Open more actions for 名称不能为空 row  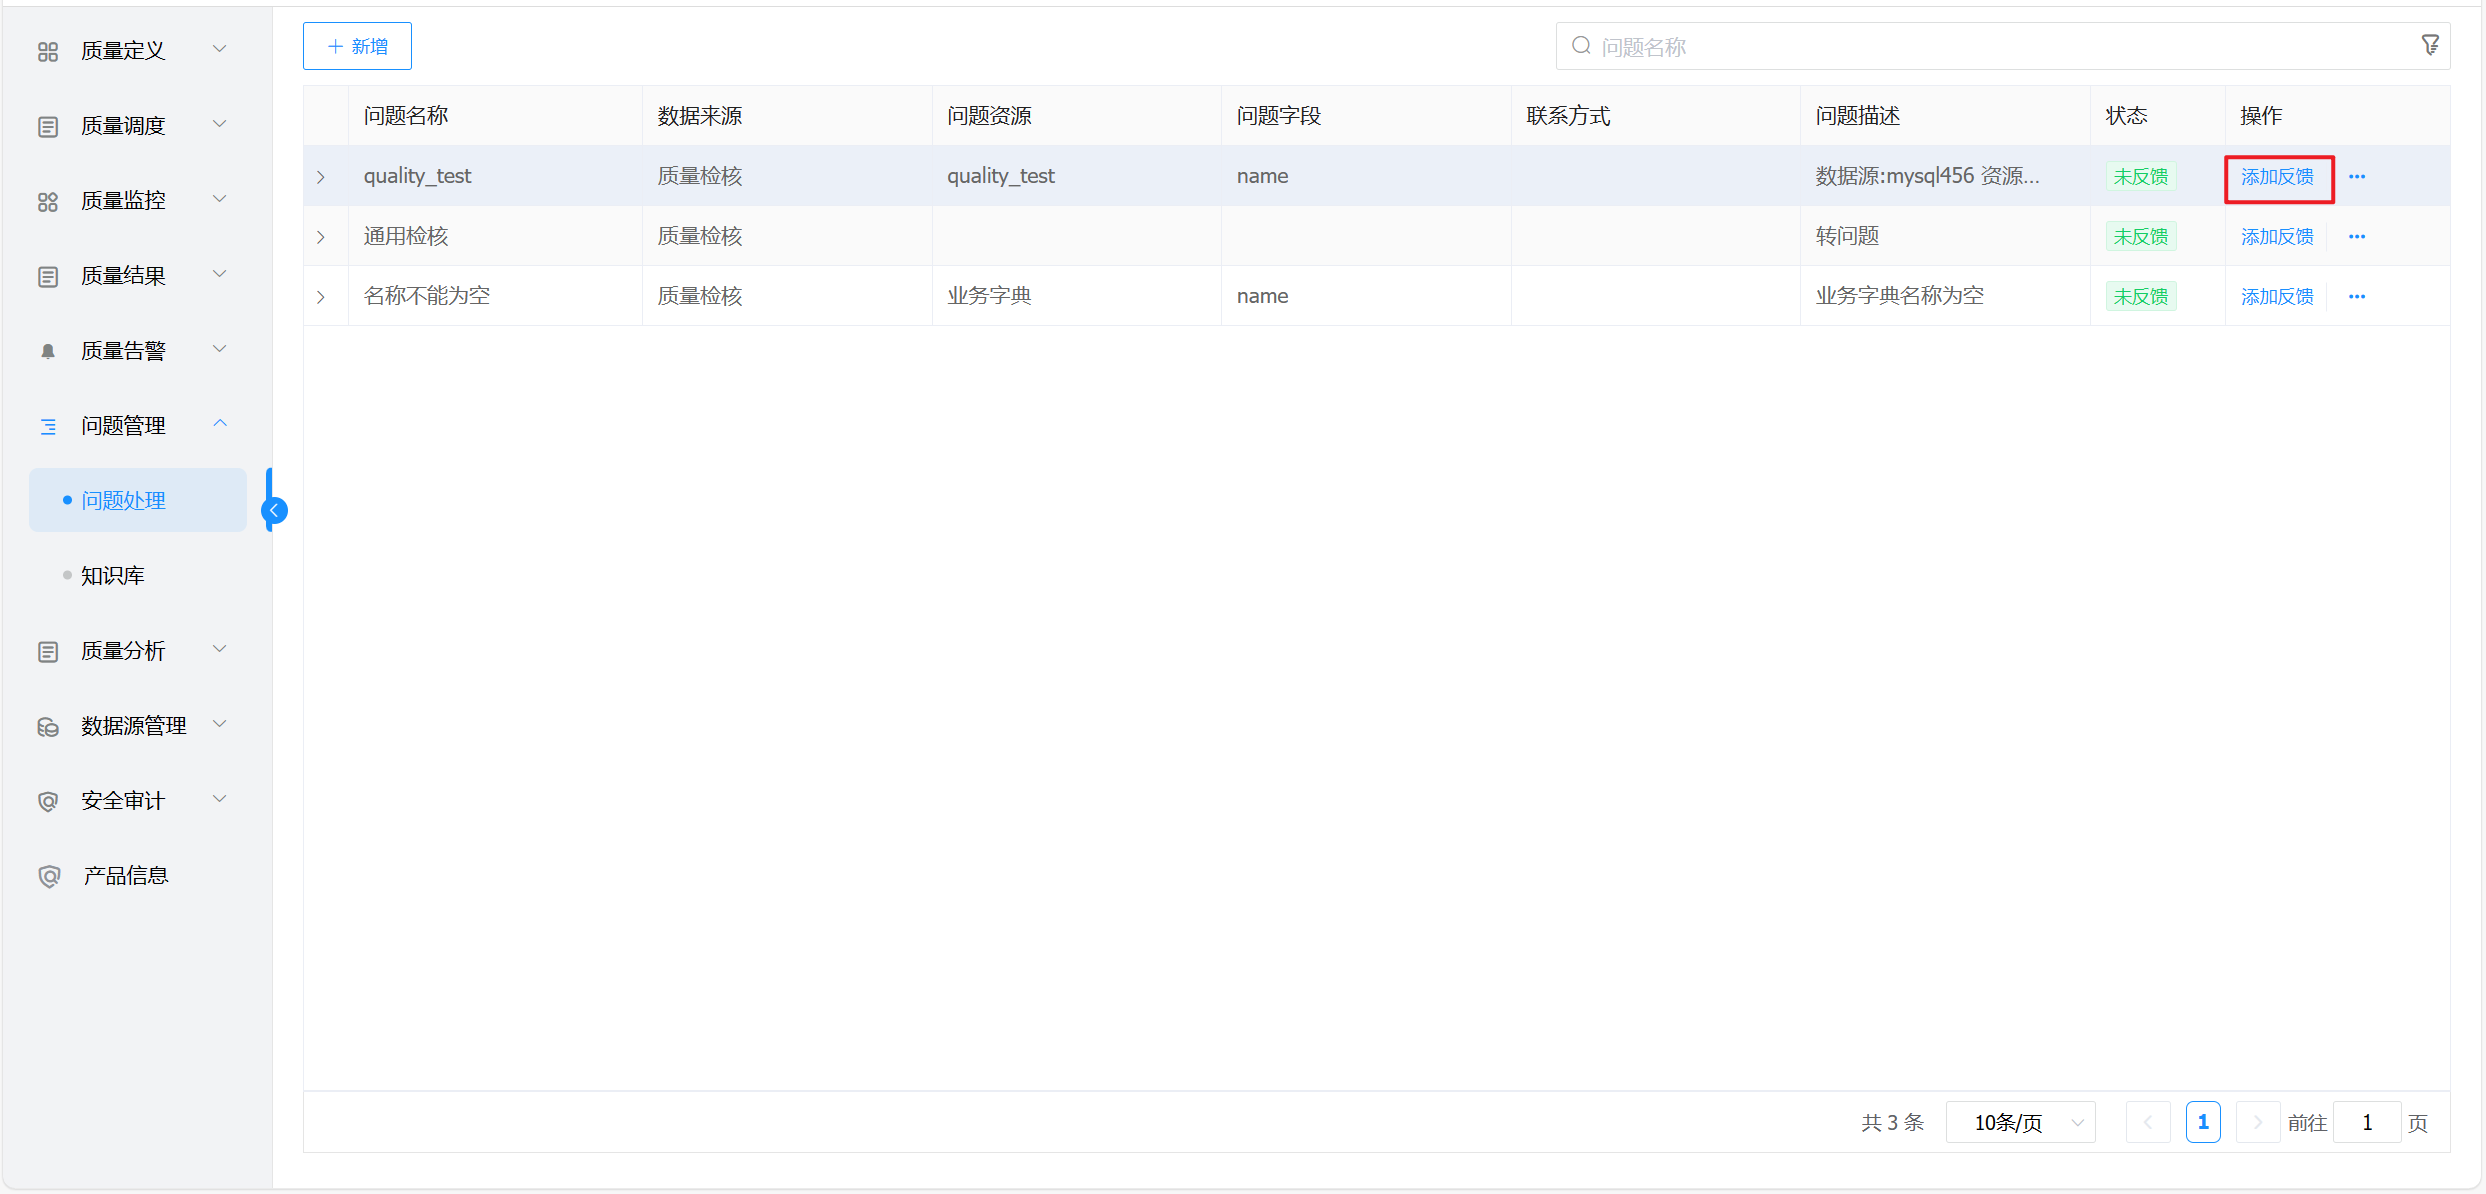point(2357,297)
